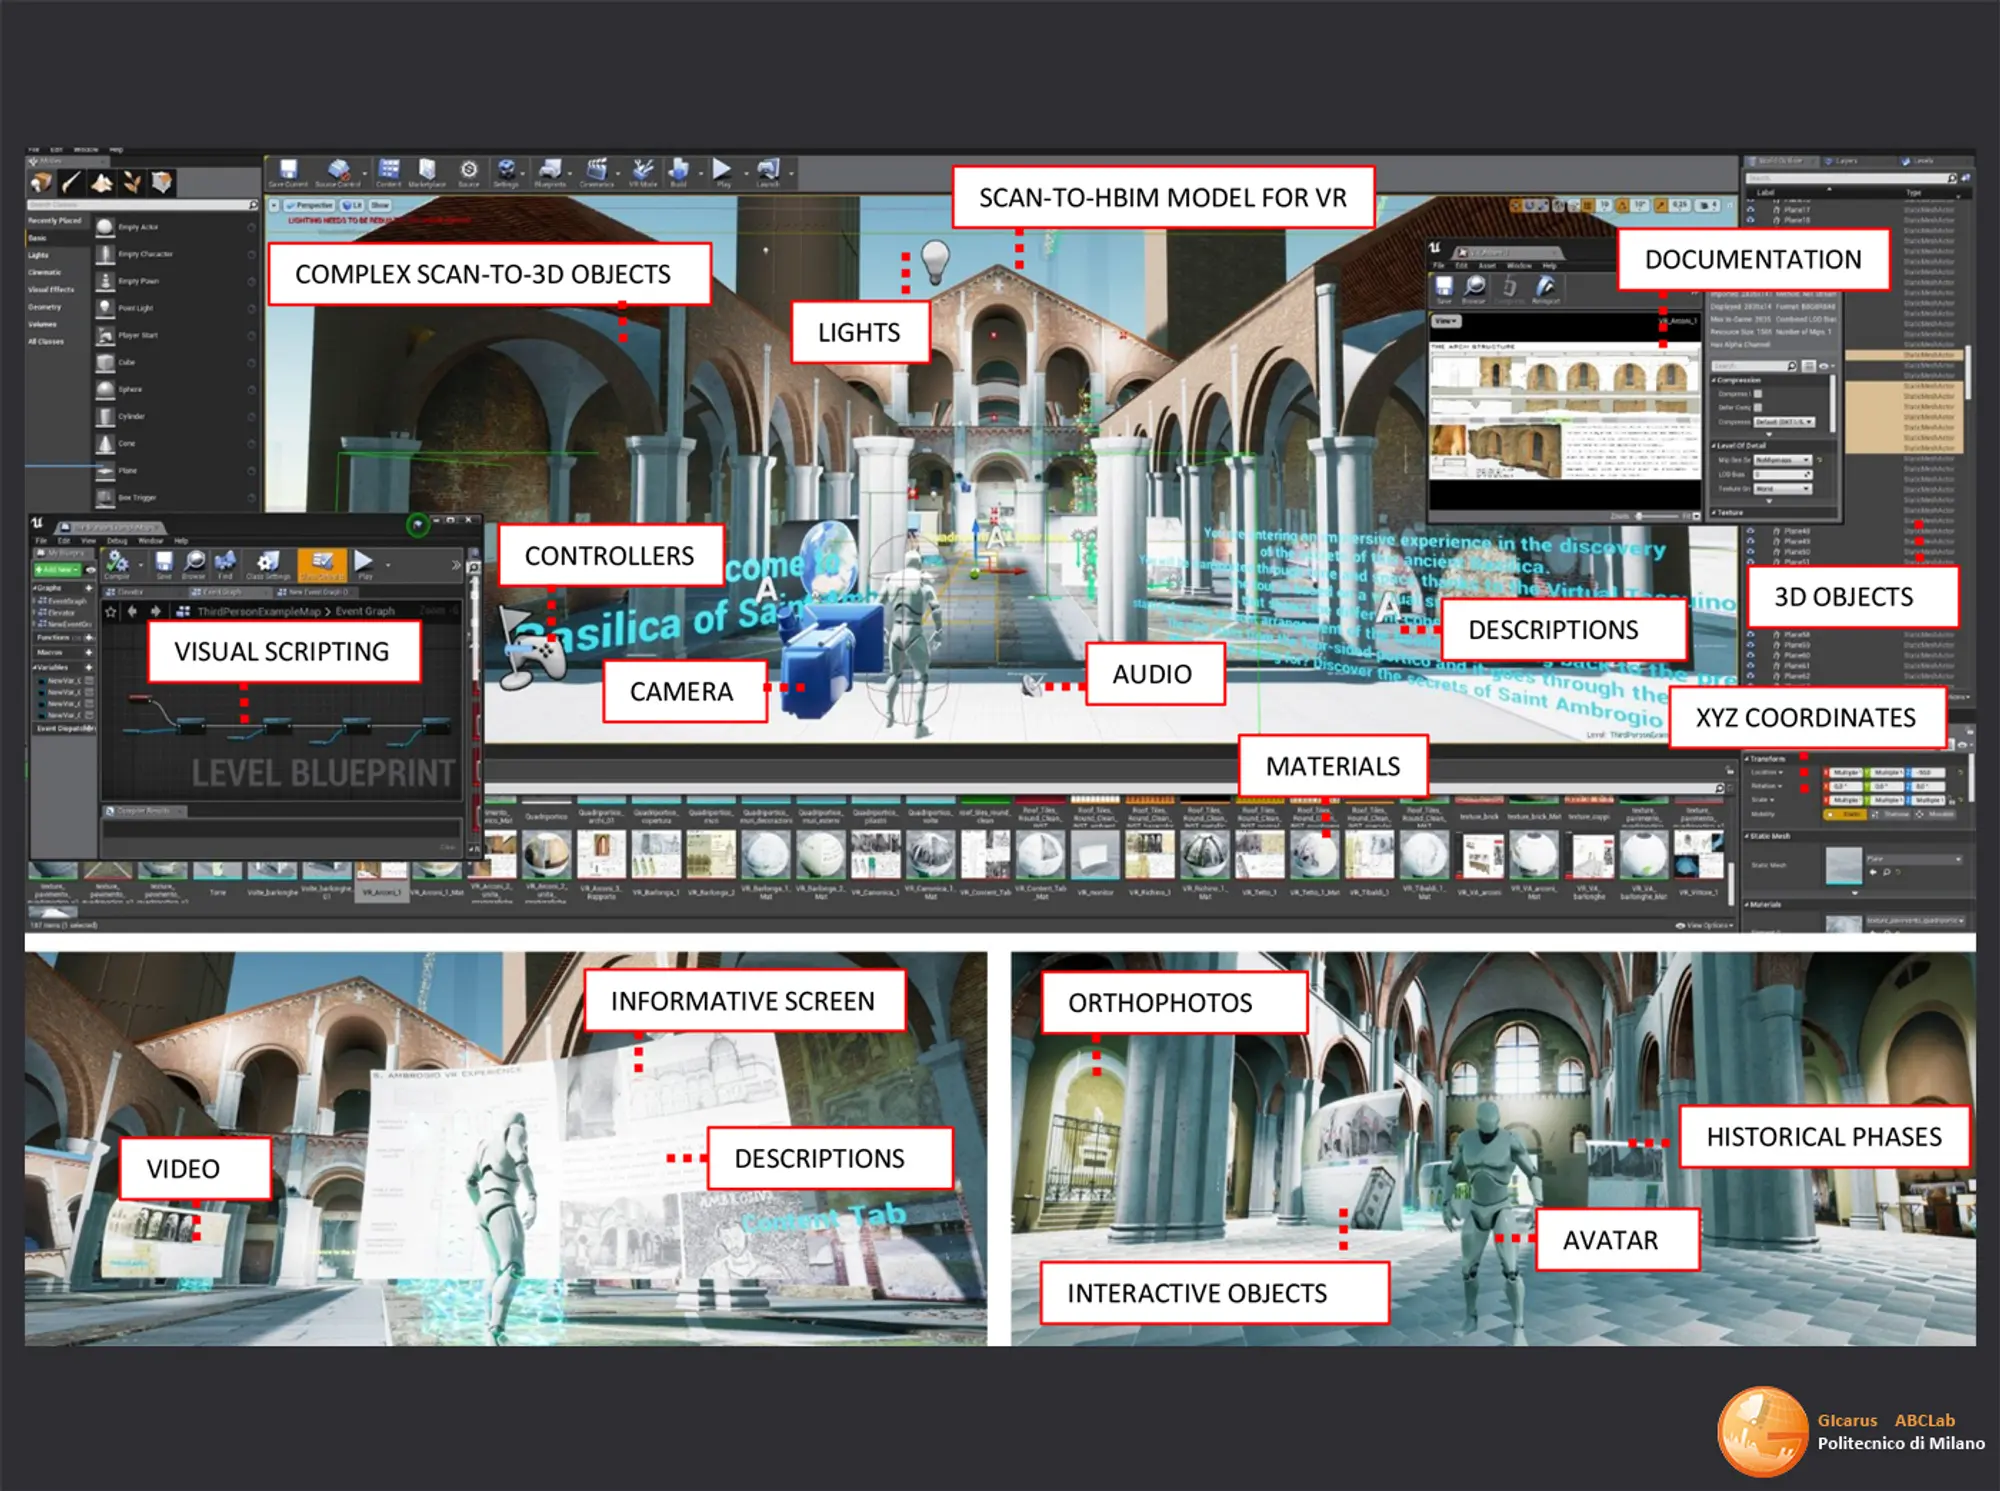Click Compile in the Level Blueprint toolbar
2000x1491 pixels.
(118, 563)
